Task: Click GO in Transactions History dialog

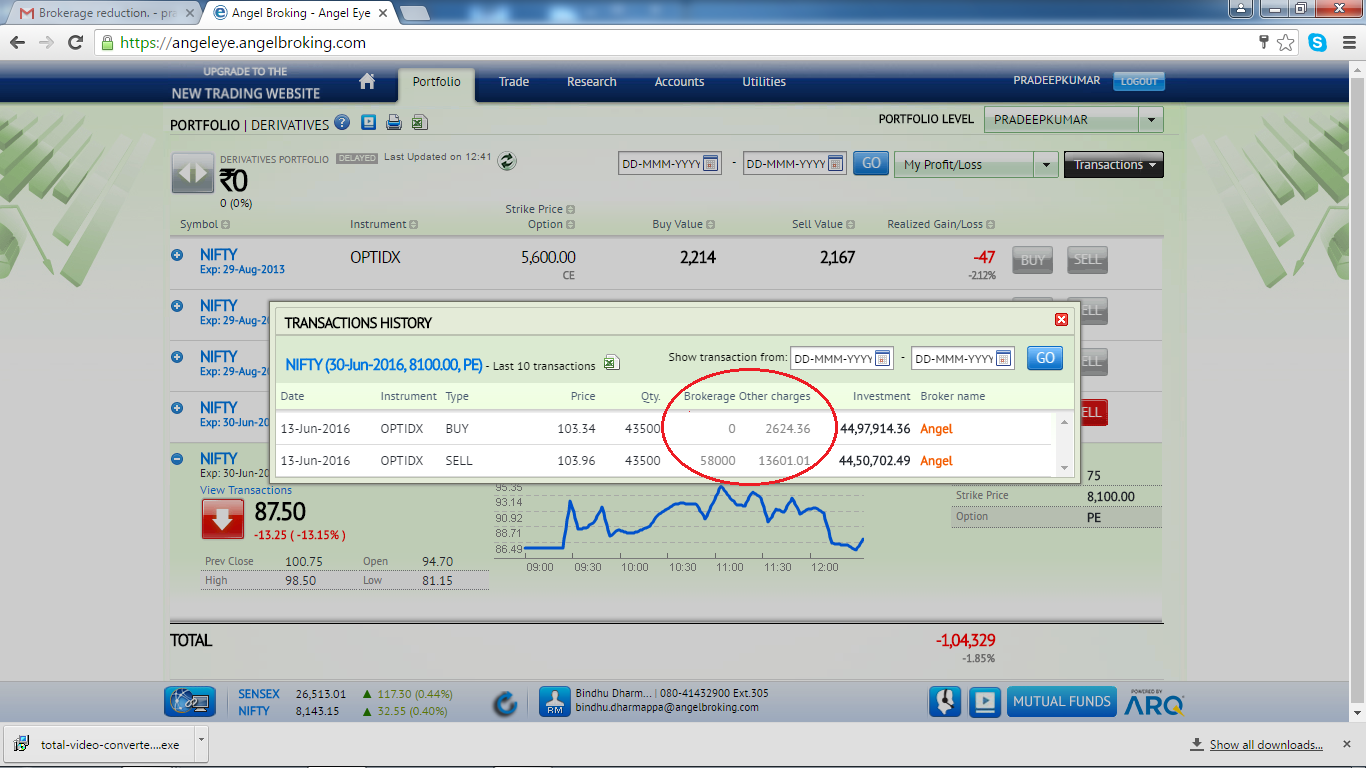Action: [1044, 358]
